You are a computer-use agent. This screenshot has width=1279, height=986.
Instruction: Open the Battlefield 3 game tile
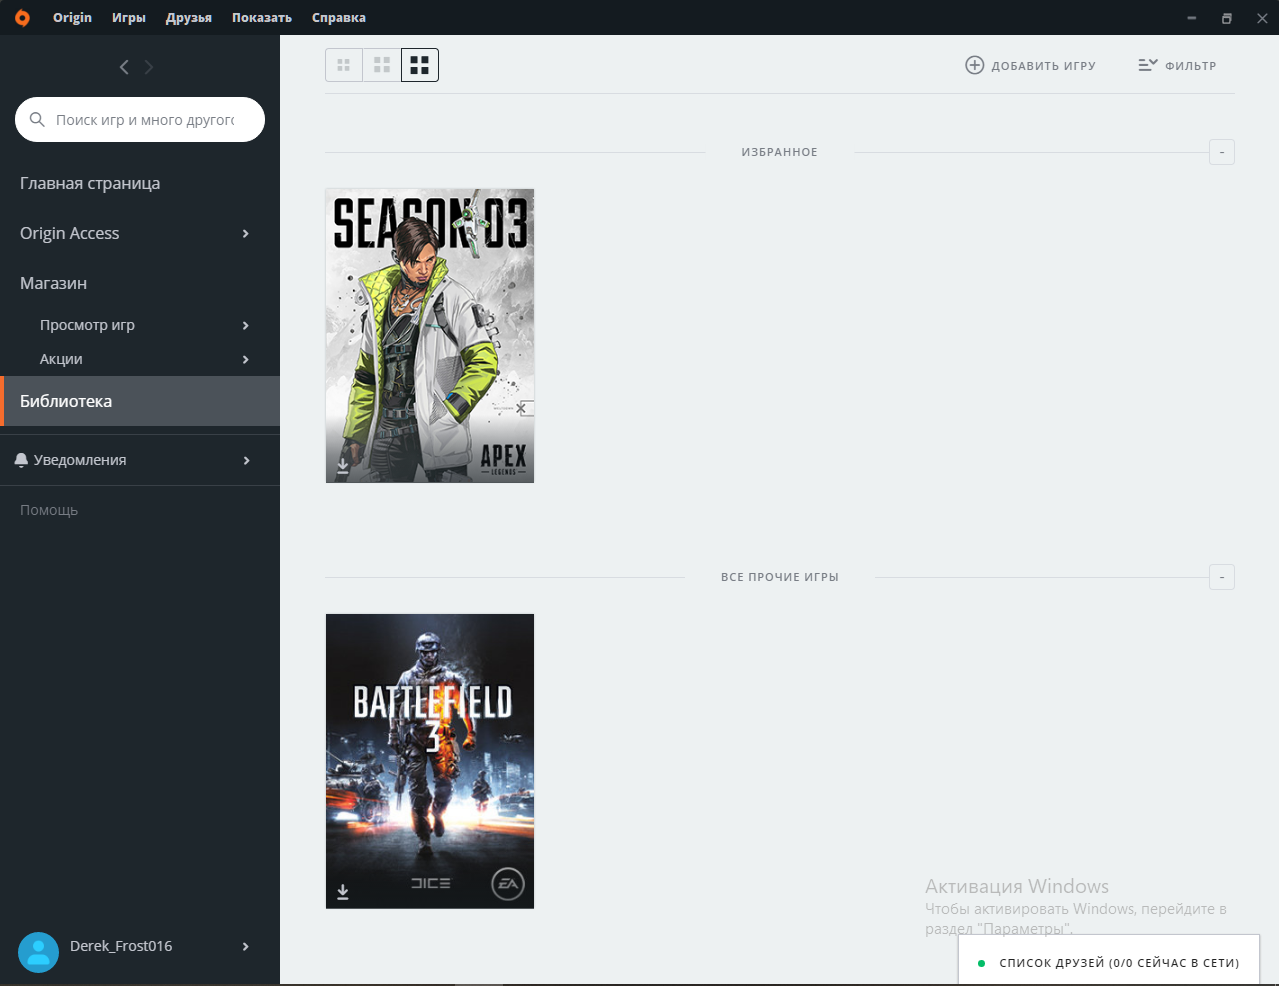(430, 761)
